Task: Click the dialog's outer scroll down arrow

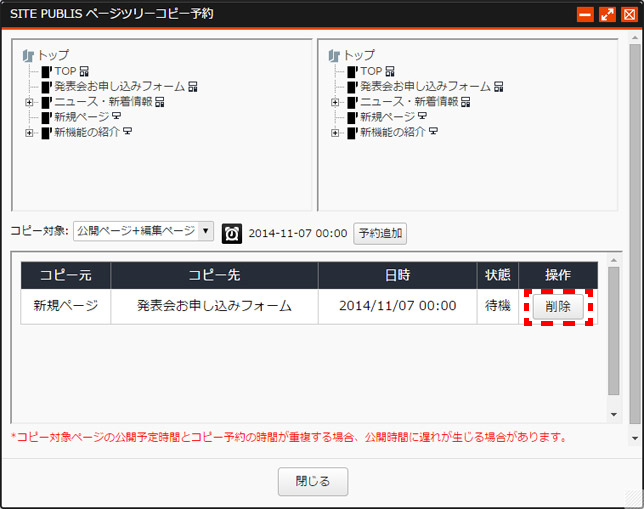Action: 635,438
